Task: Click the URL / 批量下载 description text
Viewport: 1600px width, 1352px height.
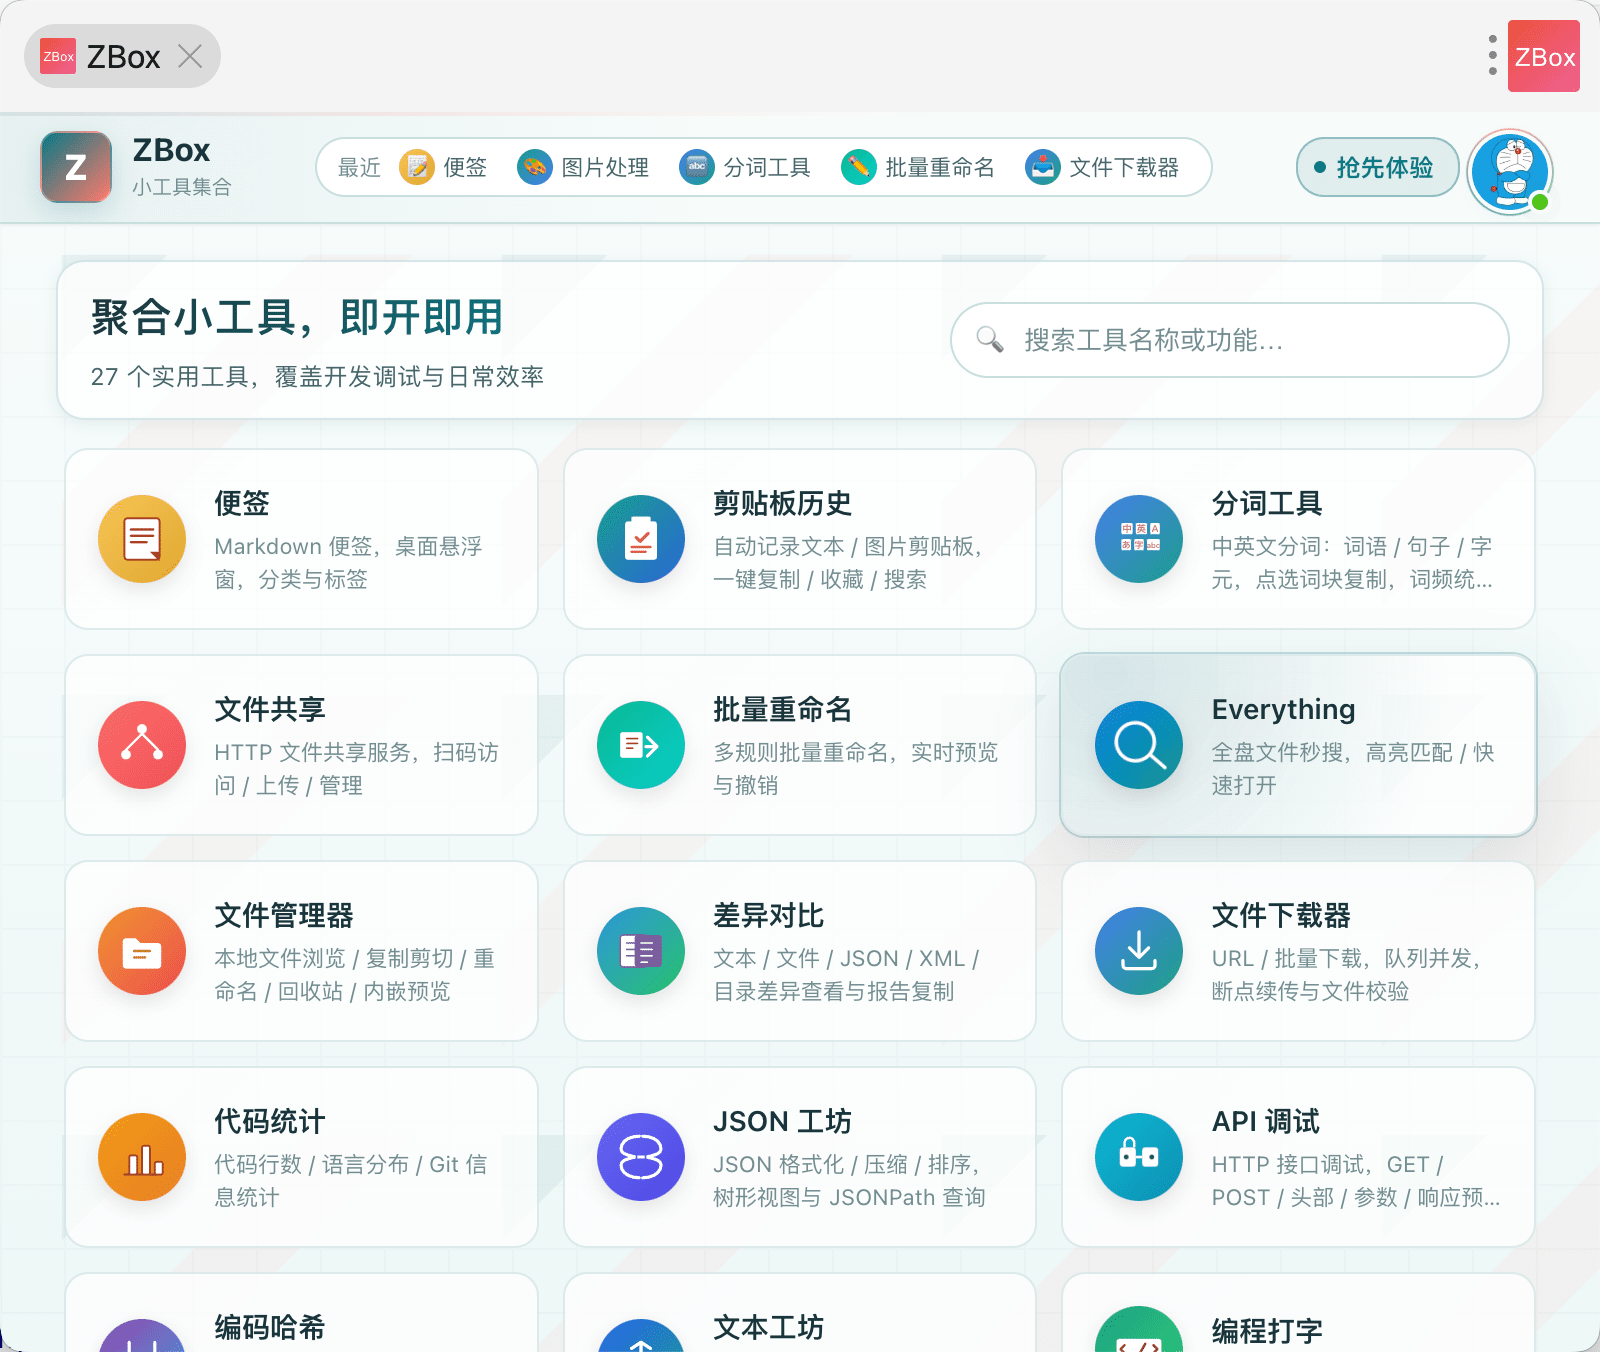Action: [1346, 975]
